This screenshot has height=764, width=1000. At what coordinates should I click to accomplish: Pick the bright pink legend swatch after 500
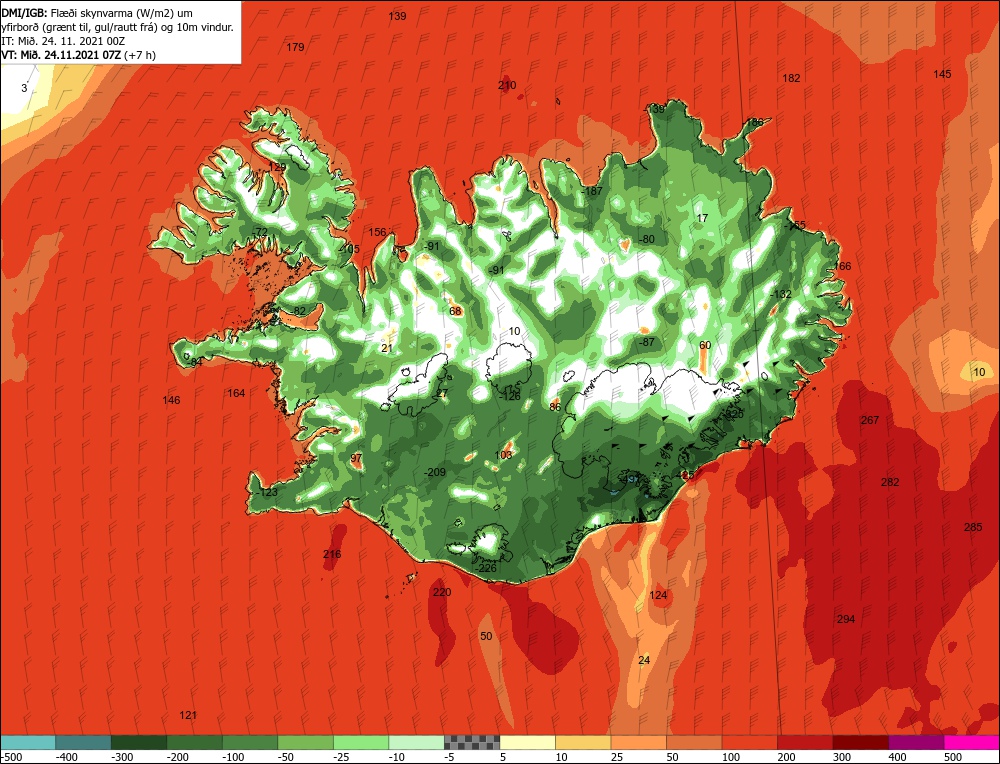[972, 742]
